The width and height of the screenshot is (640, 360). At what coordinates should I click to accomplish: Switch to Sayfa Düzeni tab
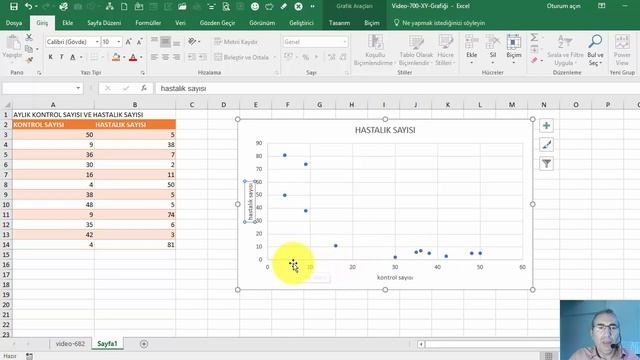point(104,23)
